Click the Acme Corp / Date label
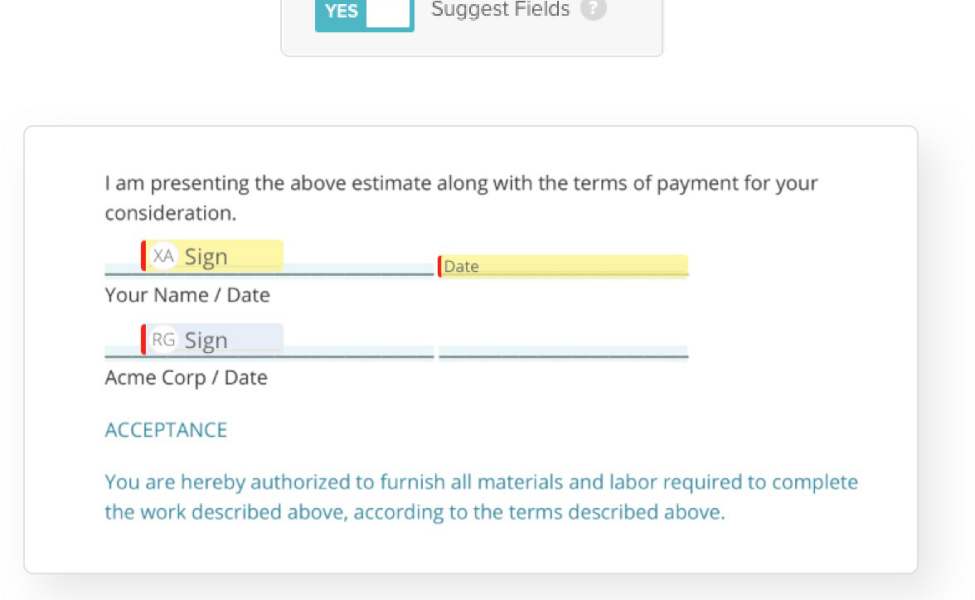 186,377
